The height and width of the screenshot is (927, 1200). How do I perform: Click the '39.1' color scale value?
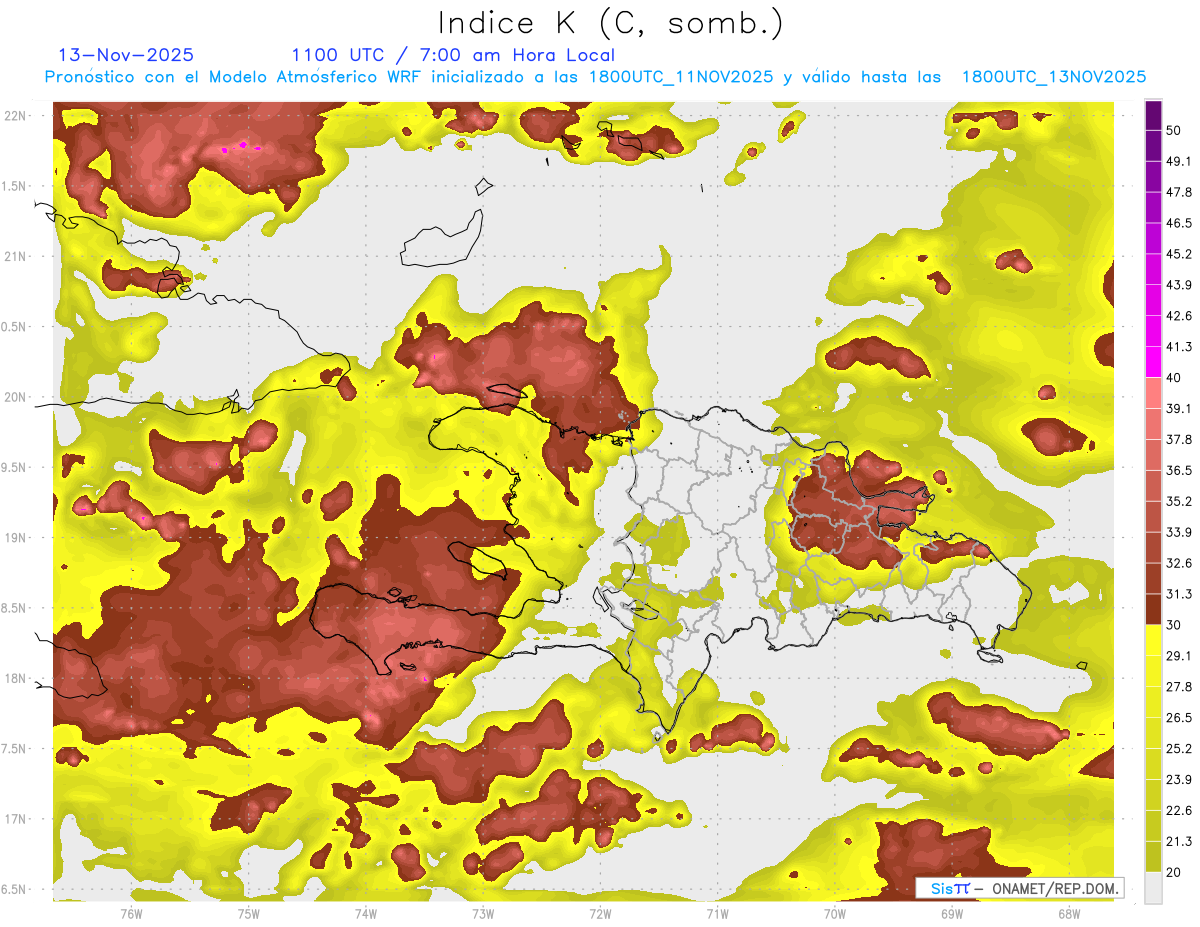tap(1179, 408)
